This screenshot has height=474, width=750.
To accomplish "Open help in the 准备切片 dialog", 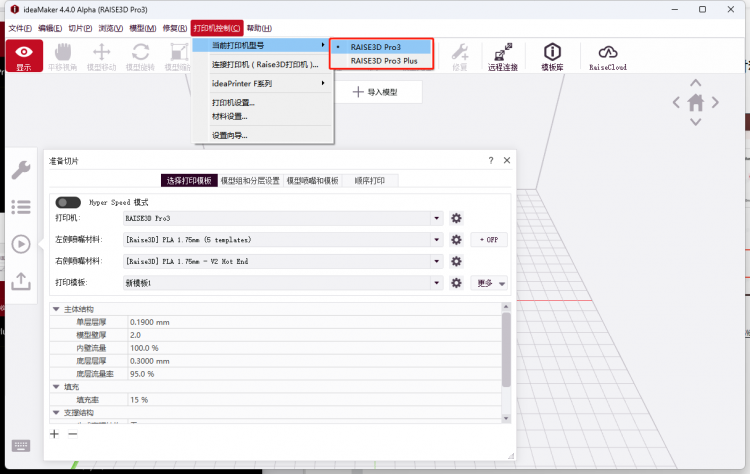I will pos(491,161).
